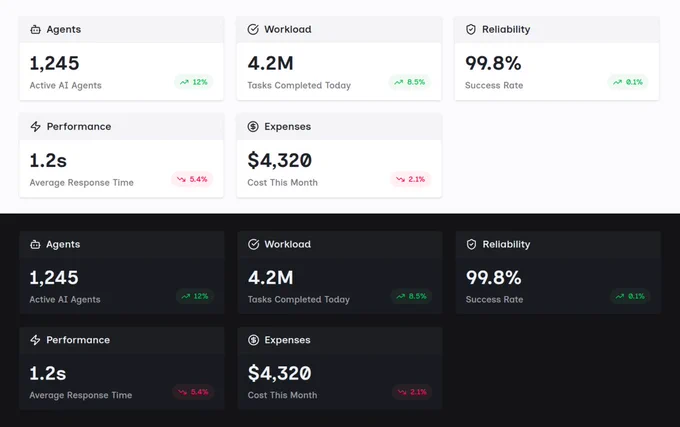The width and height of the screenshot is (680, 427).
Task: Click the $4,320 value in light Expenses card
Action: click(280, 160)
